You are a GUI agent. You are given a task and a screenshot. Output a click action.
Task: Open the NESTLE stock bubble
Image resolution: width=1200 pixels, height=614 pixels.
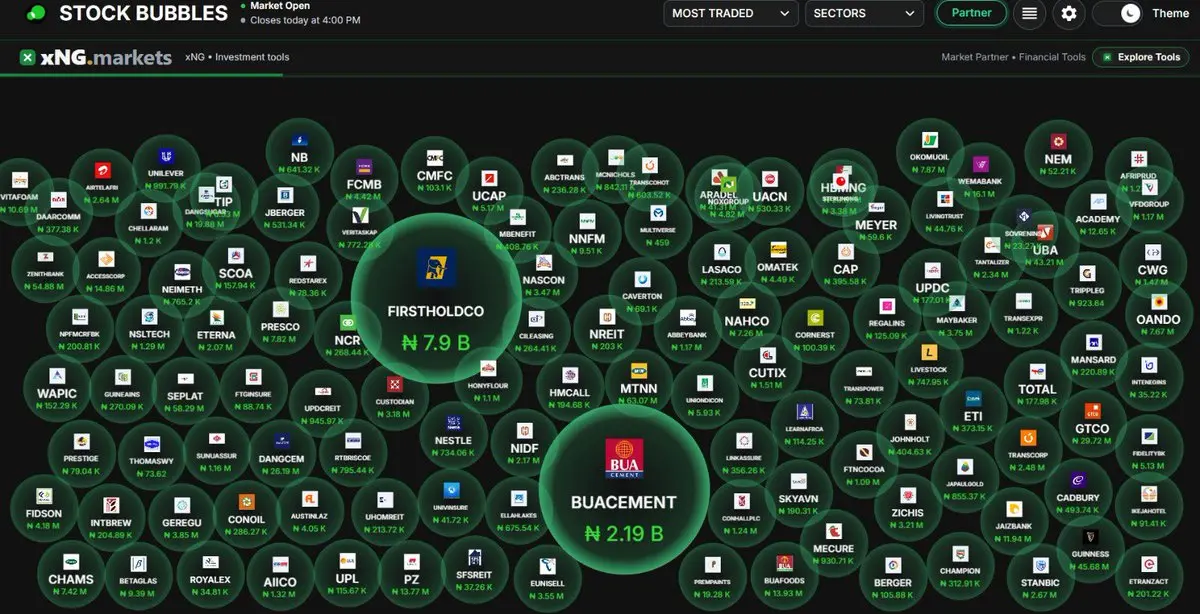pyautogui.click(x=453, y=435)
